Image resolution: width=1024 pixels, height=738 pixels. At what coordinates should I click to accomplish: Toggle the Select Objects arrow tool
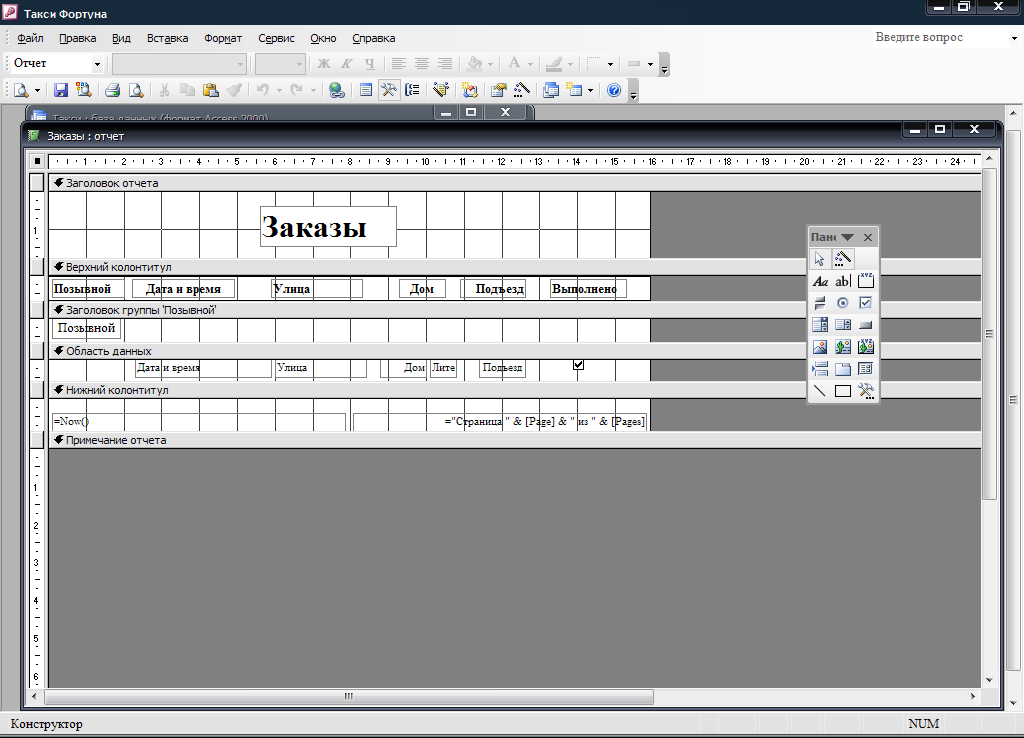pyautogui.click(x=820, y=259)
